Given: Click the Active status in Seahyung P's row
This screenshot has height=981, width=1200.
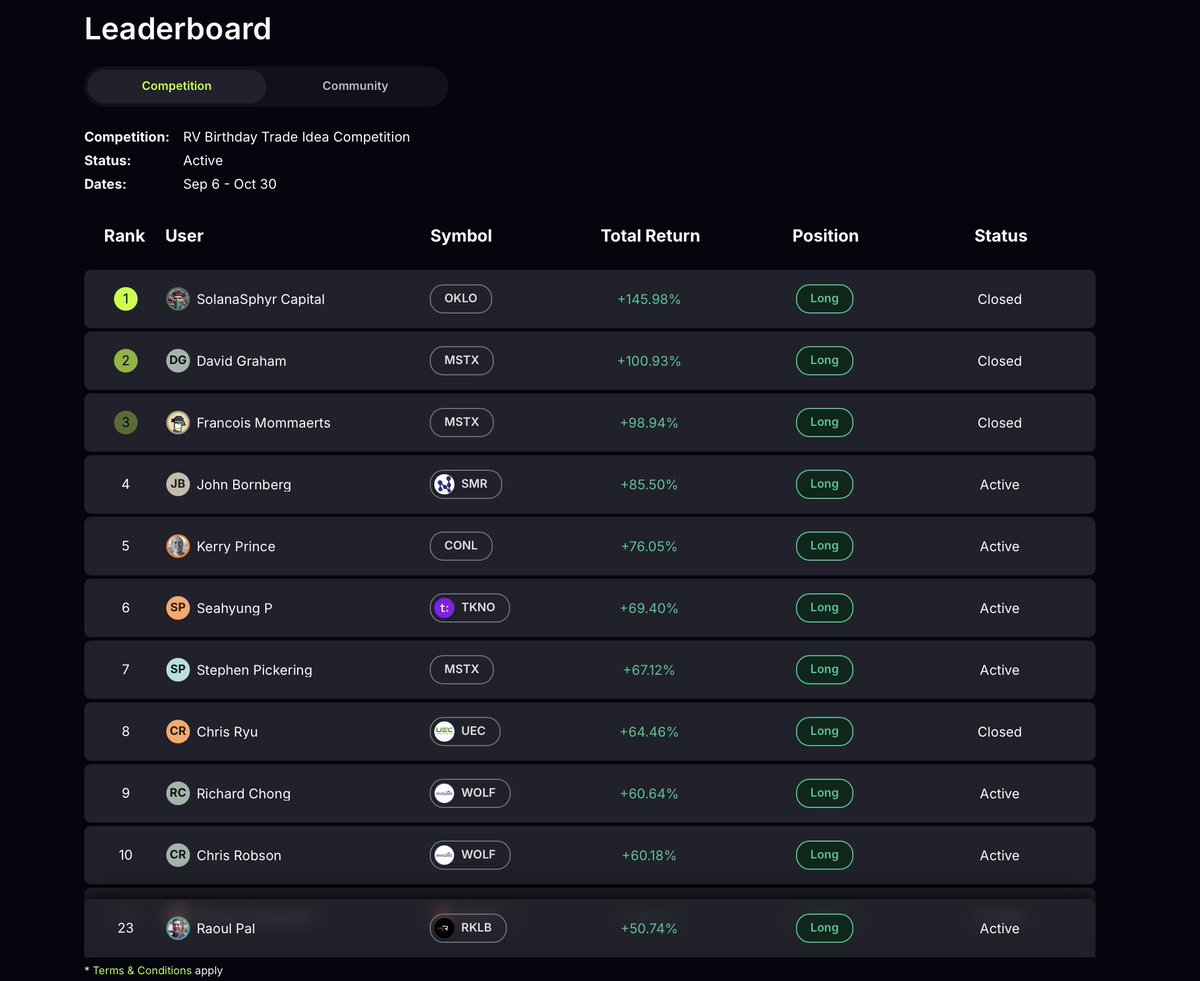Looking at the screenshot, I should click(x=999, y=608).
